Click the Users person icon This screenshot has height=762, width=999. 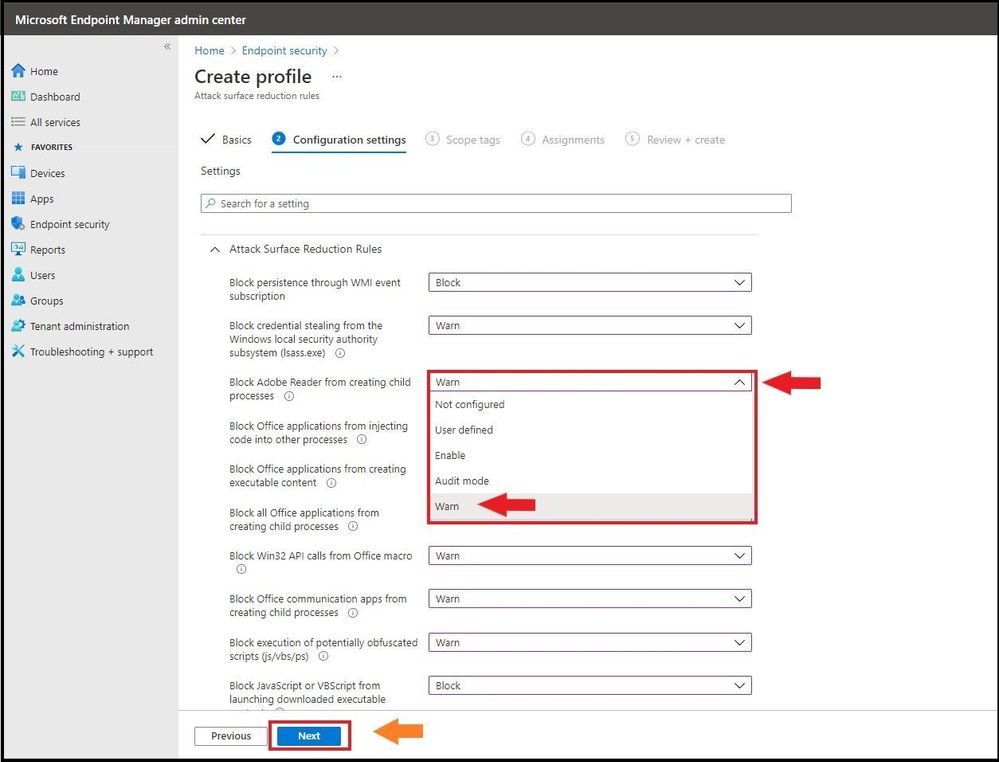point(18,275)
